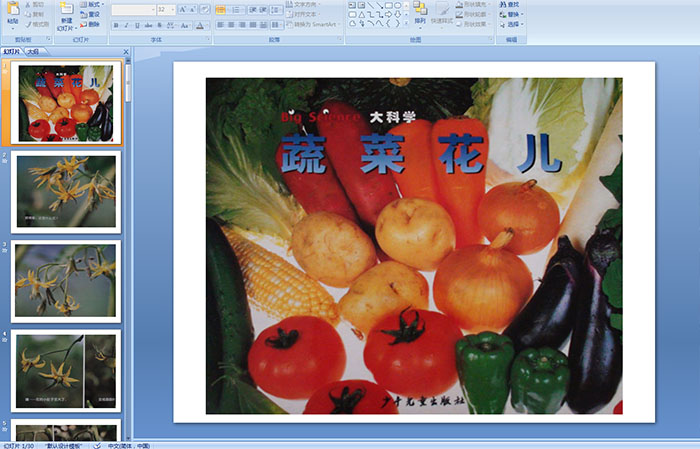Viewport: 700px width, 449px height.
Task: Open the Quick Styles (快速样式) gallery
Action: [442, 14]
